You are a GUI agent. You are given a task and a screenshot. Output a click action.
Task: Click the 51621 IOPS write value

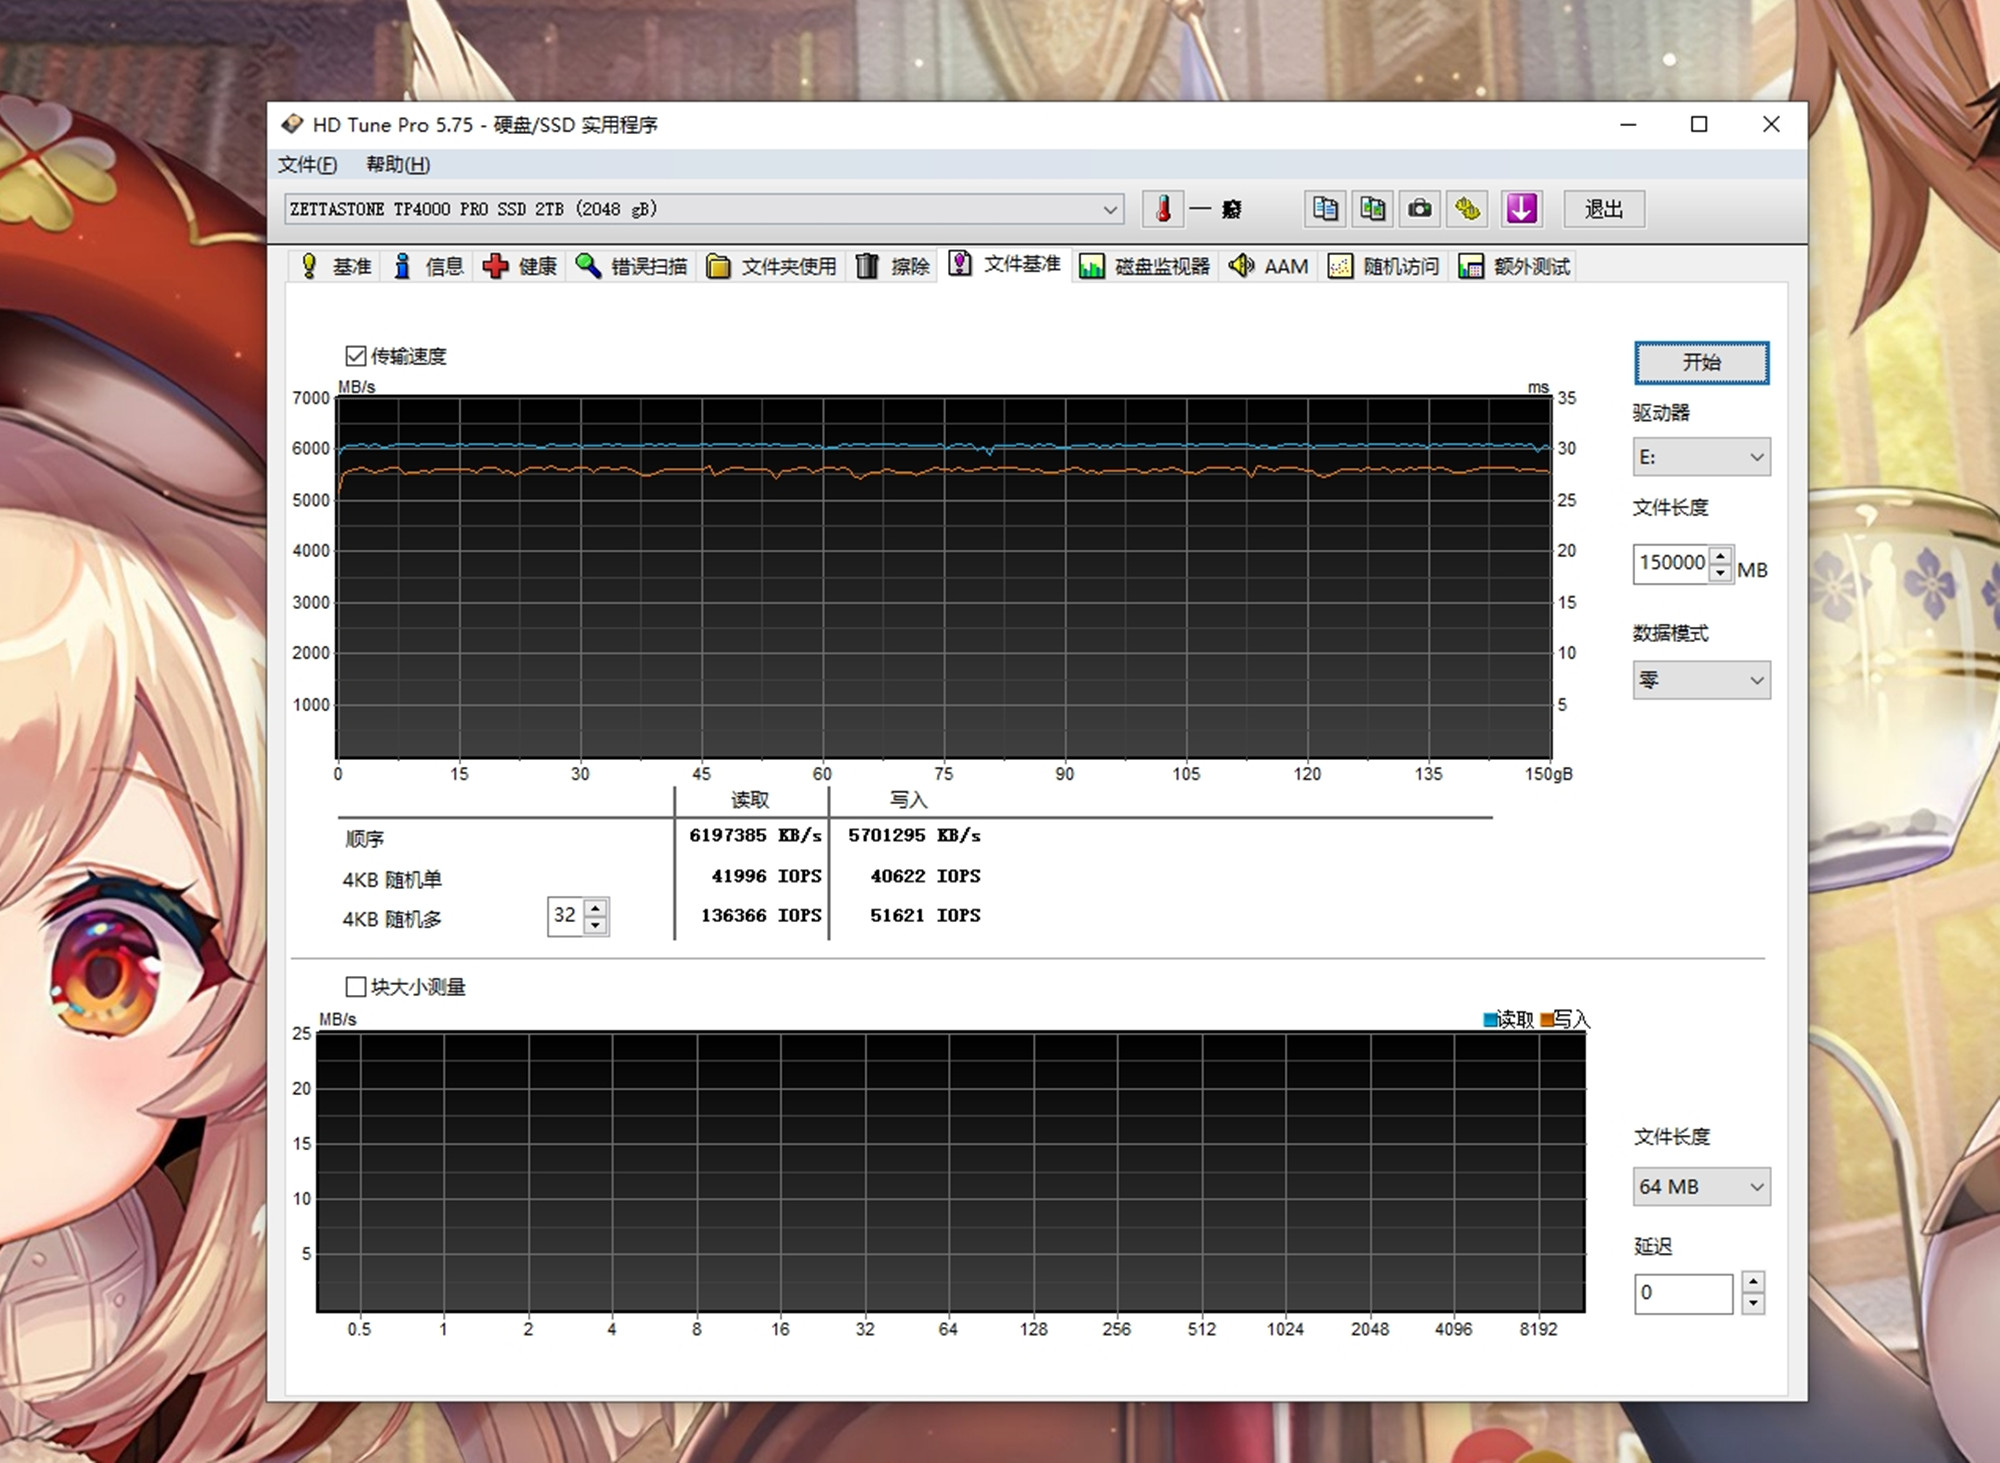[x=925, y=915]
